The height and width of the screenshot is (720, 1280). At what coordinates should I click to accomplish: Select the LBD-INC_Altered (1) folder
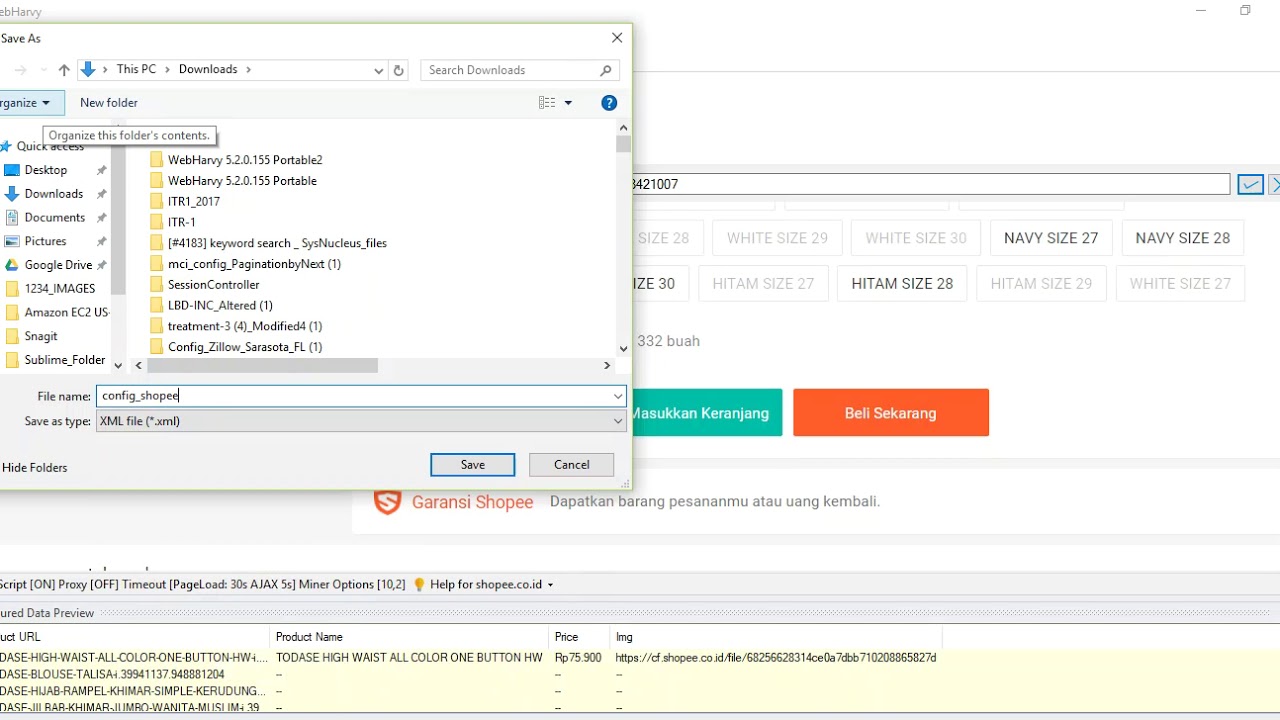click(220, 305)
